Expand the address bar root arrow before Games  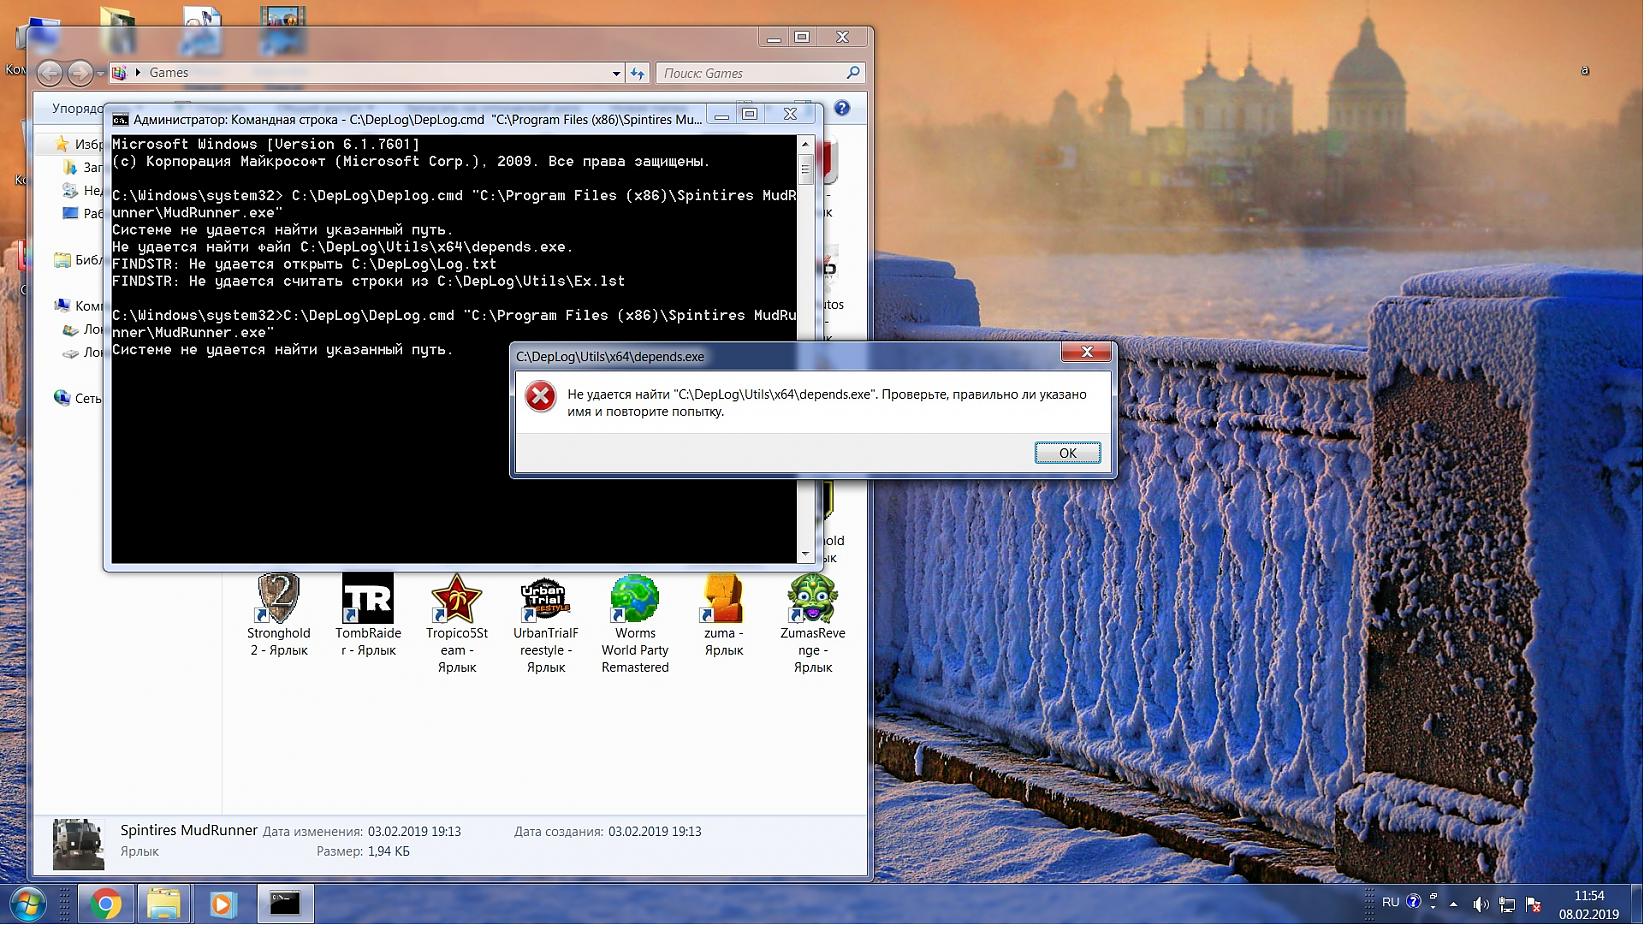click(138, 73)
